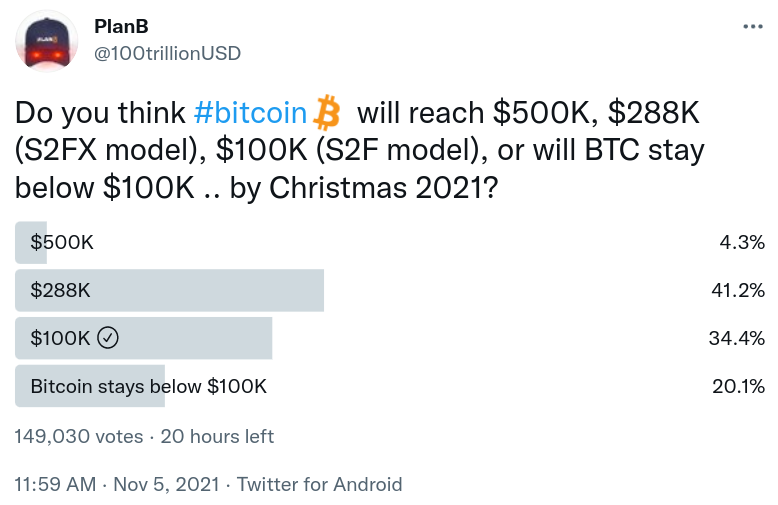Viewport: 778px width, 505px height.
Task: Open the @100trillionUSD handle
Action: click(167, 54)
